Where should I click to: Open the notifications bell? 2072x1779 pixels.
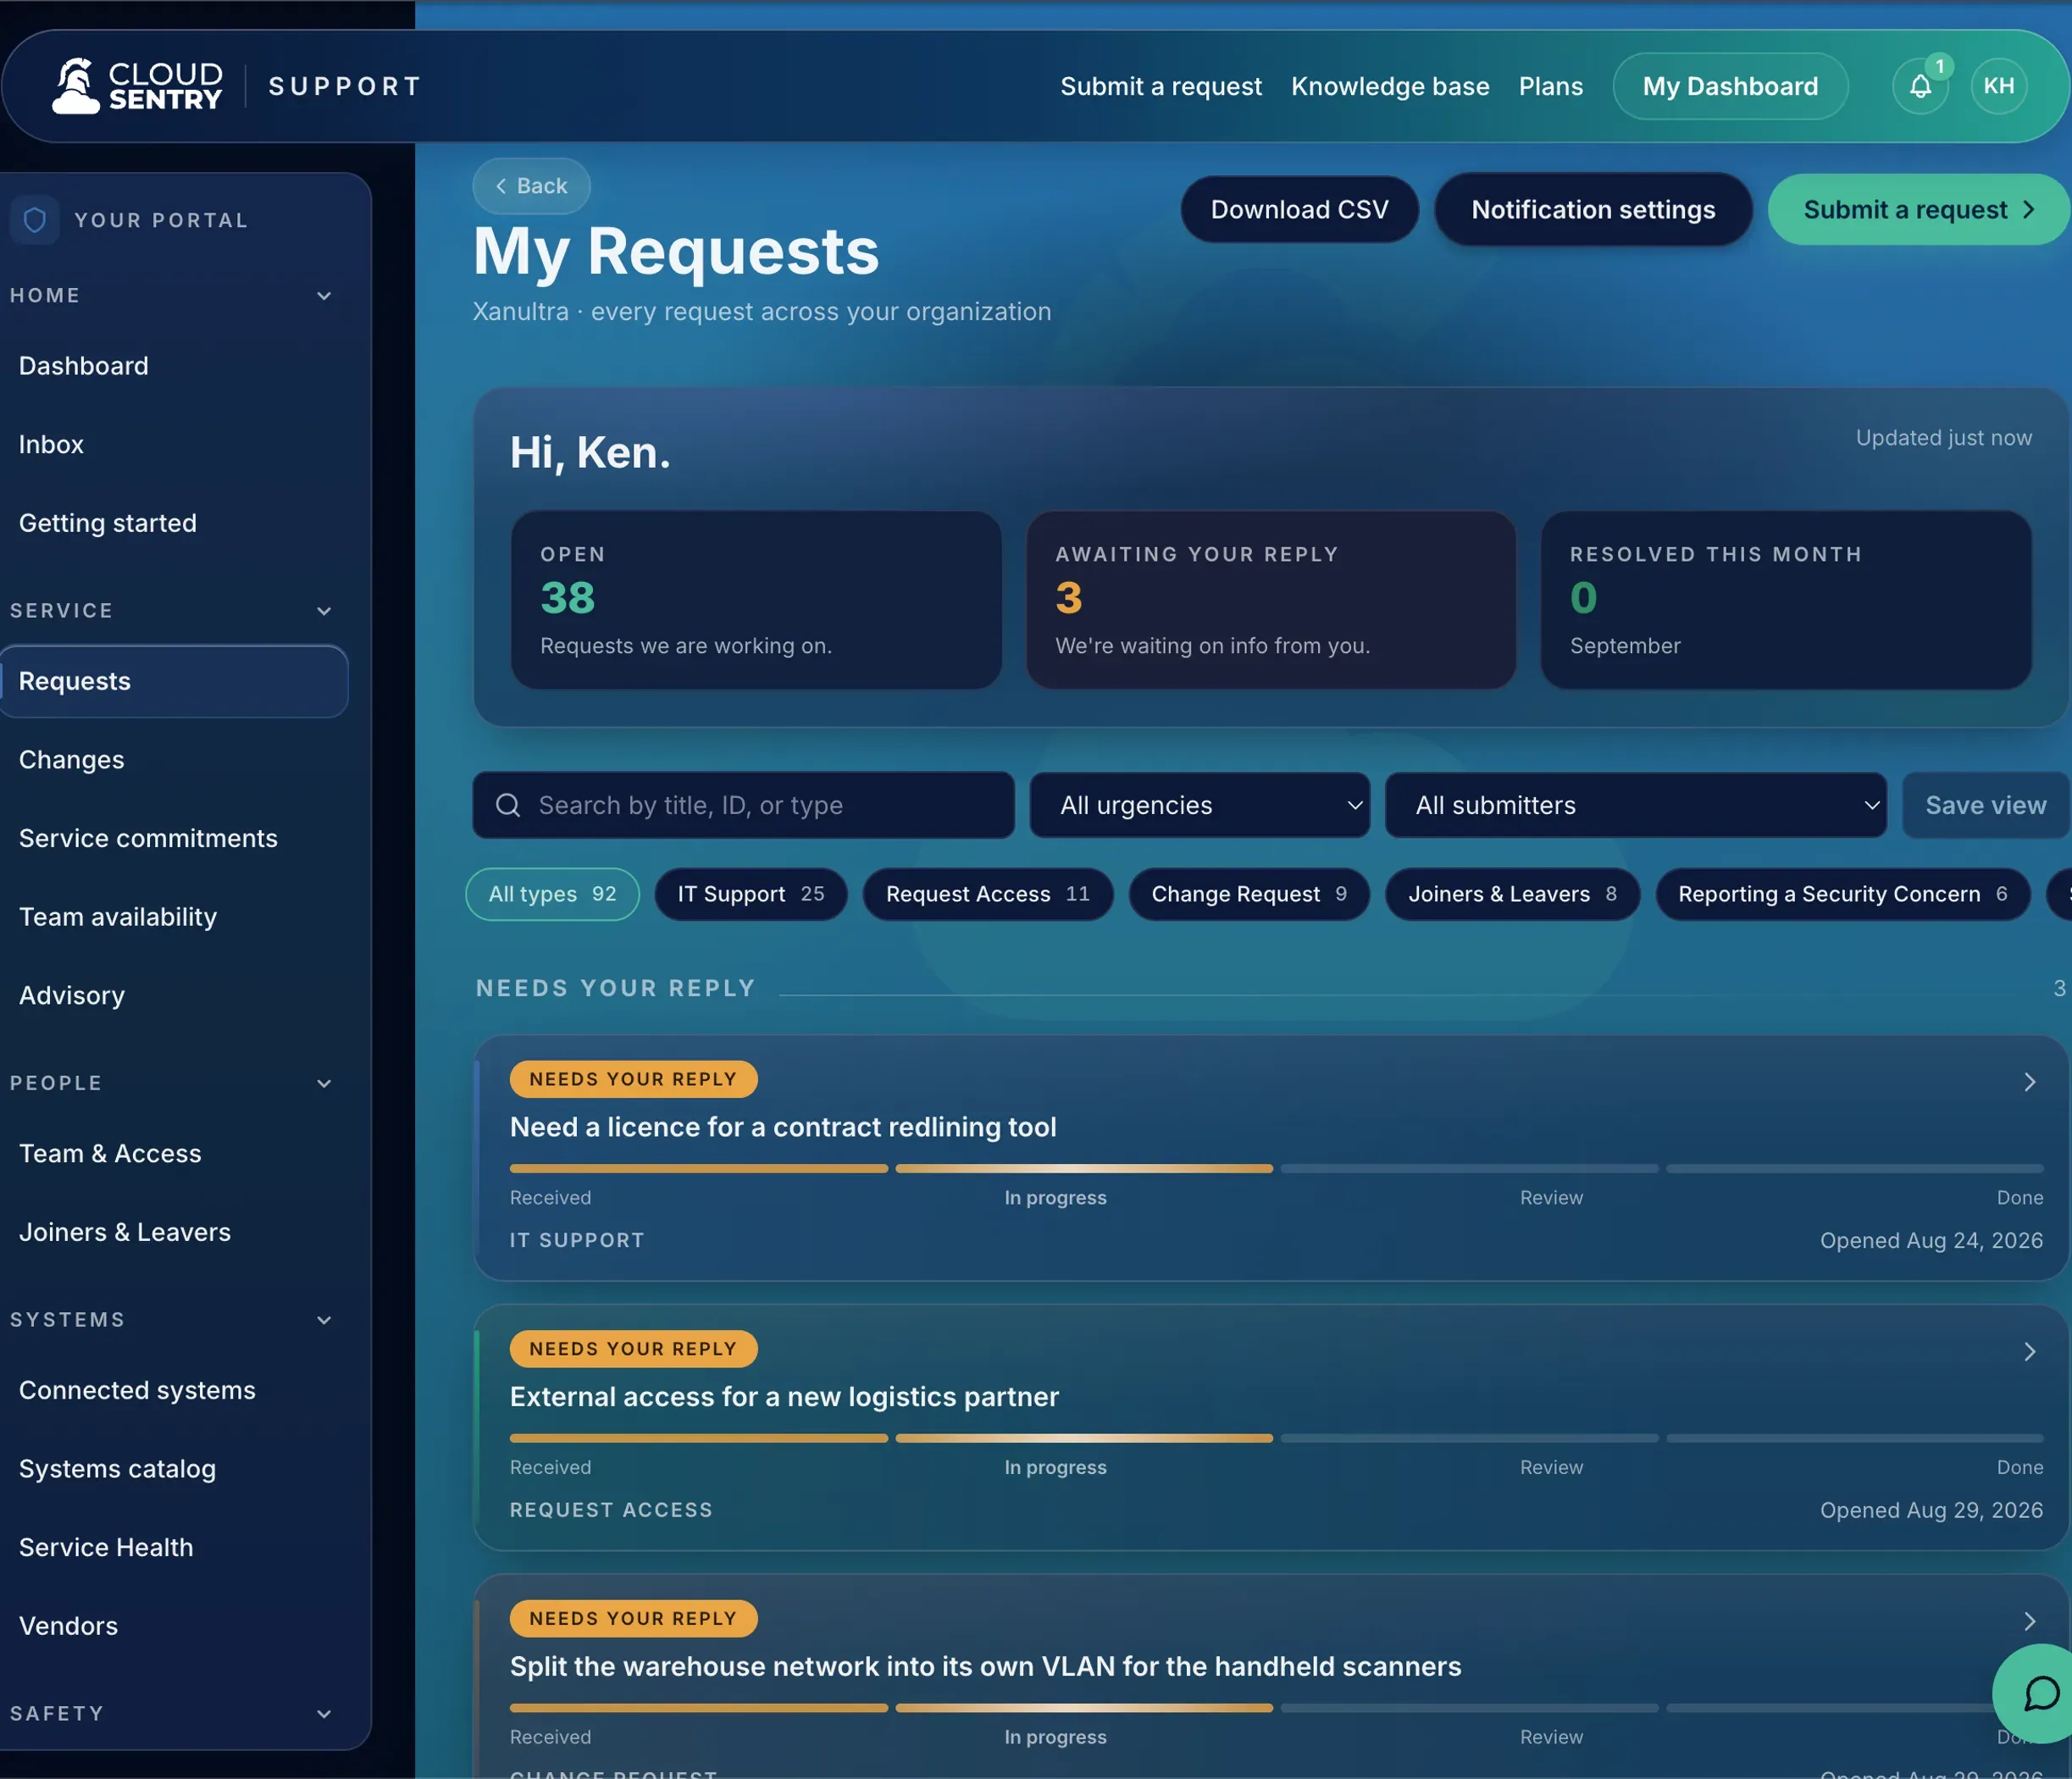coord(1920,86)
